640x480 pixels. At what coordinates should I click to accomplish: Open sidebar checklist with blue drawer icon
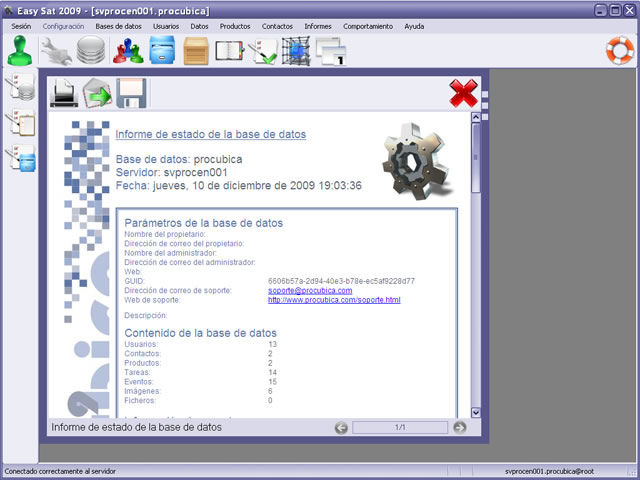(x=20, y=158)
